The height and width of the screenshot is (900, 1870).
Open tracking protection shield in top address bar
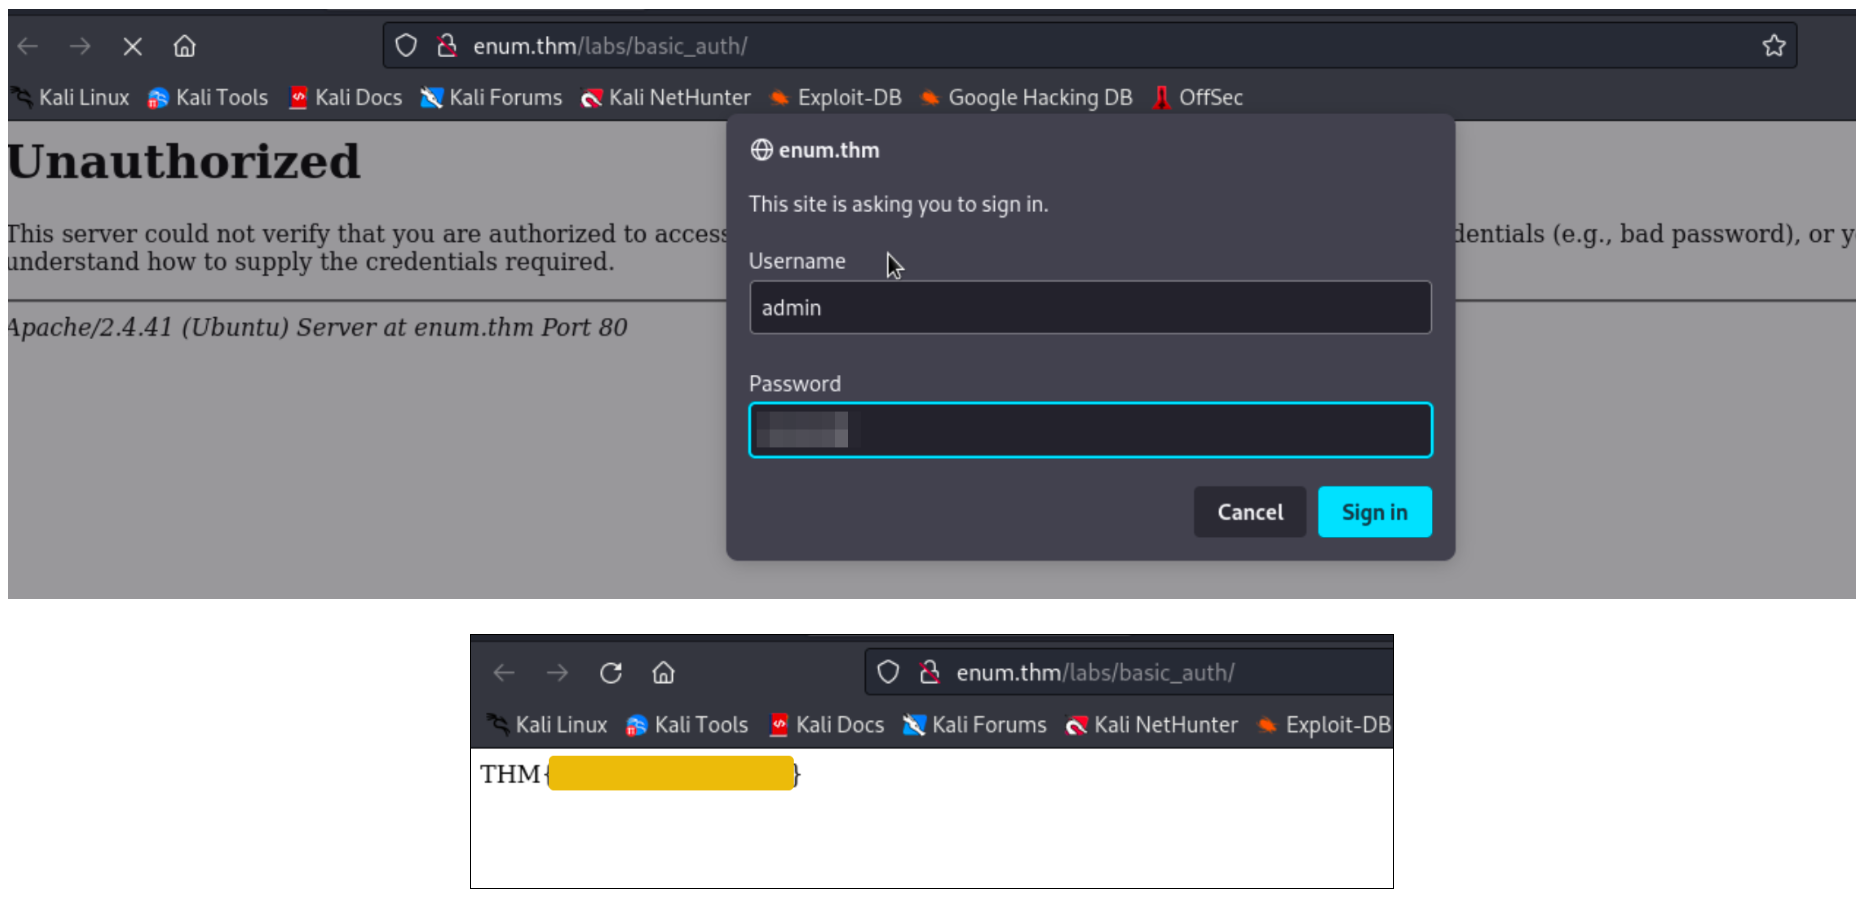pos(405,46)
